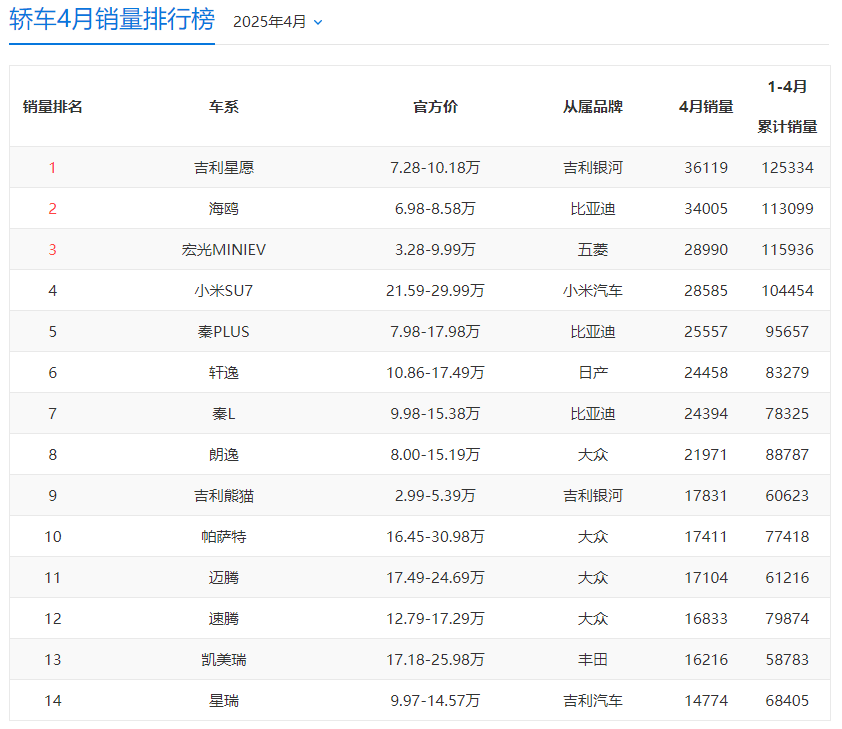Open the 吉利星愿 car series link
842x729 pixels.
tap(224, 168)
